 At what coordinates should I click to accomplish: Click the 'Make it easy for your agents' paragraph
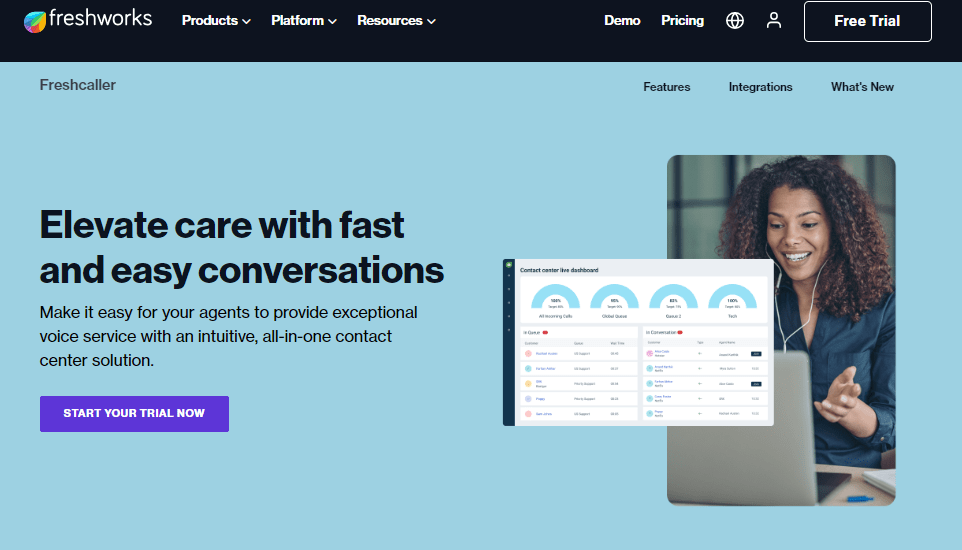228,336
